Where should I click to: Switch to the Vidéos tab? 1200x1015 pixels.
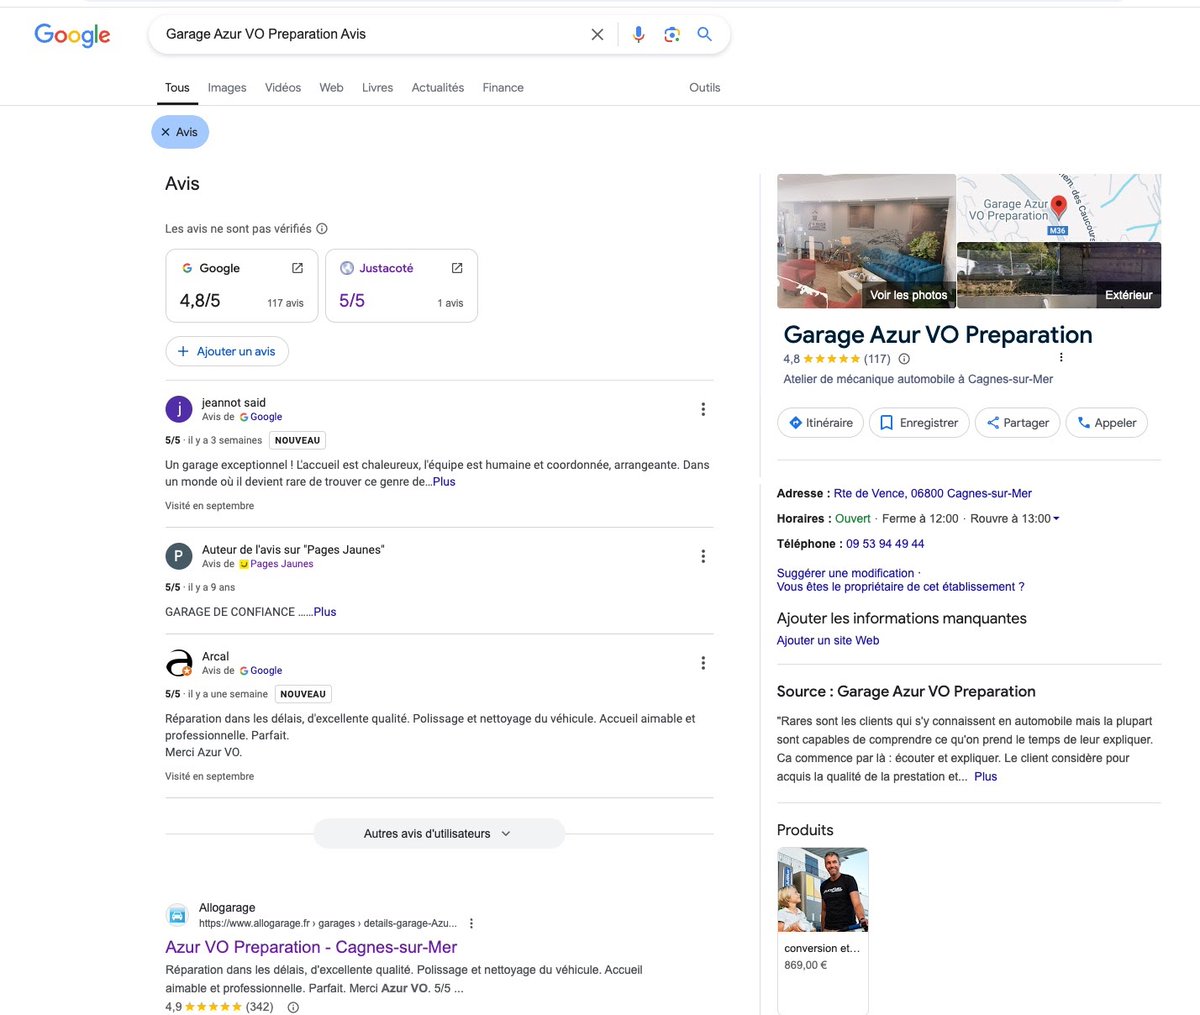[x=283, y=88]
